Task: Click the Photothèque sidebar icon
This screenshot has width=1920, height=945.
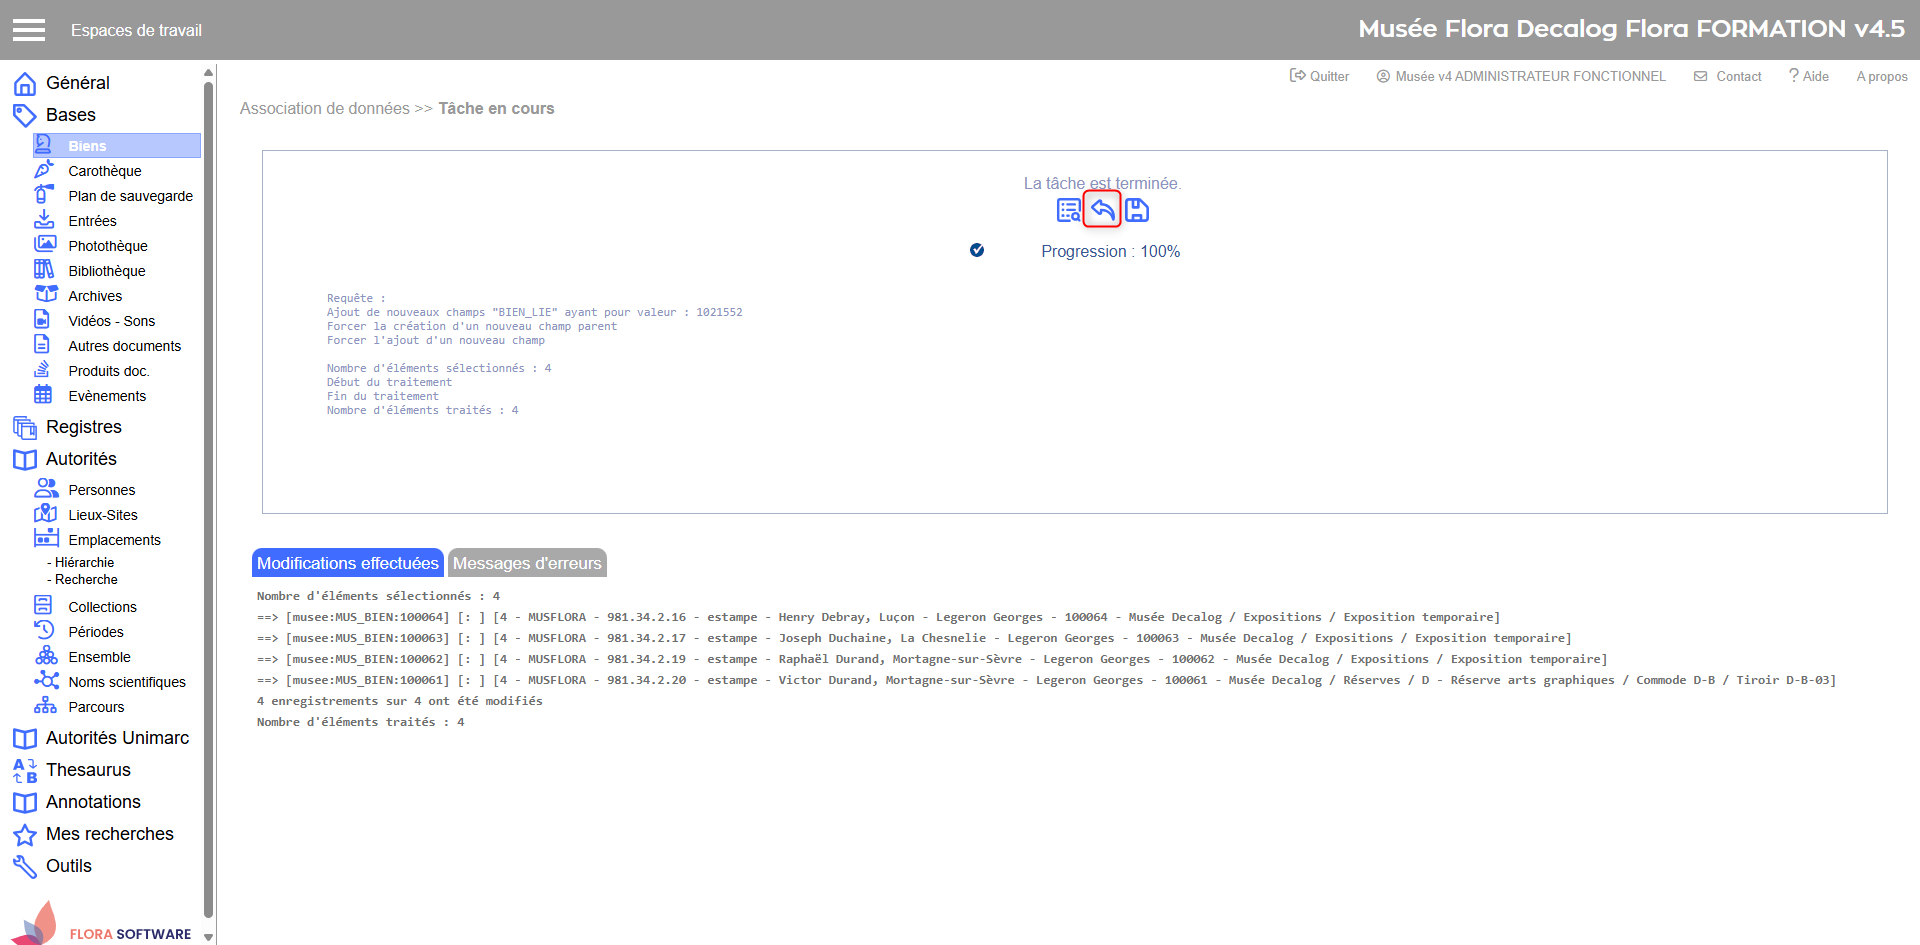Action: pos(45,245)
